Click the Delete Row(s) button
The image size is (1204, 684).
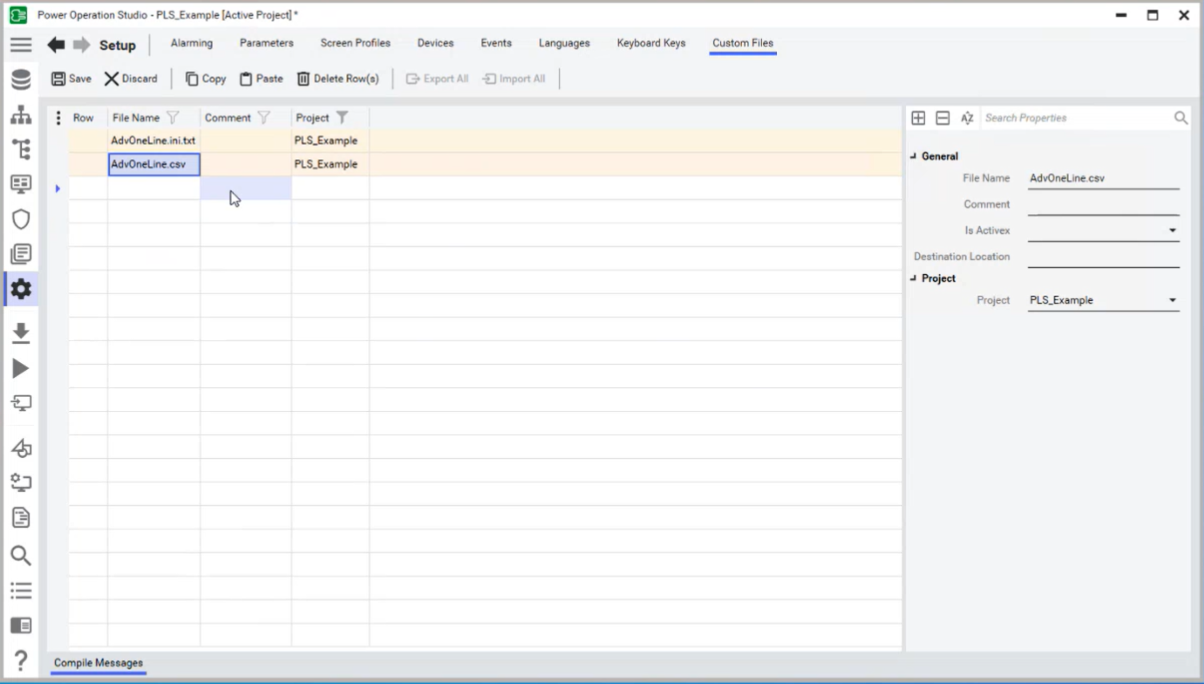(x=338, y=79)
